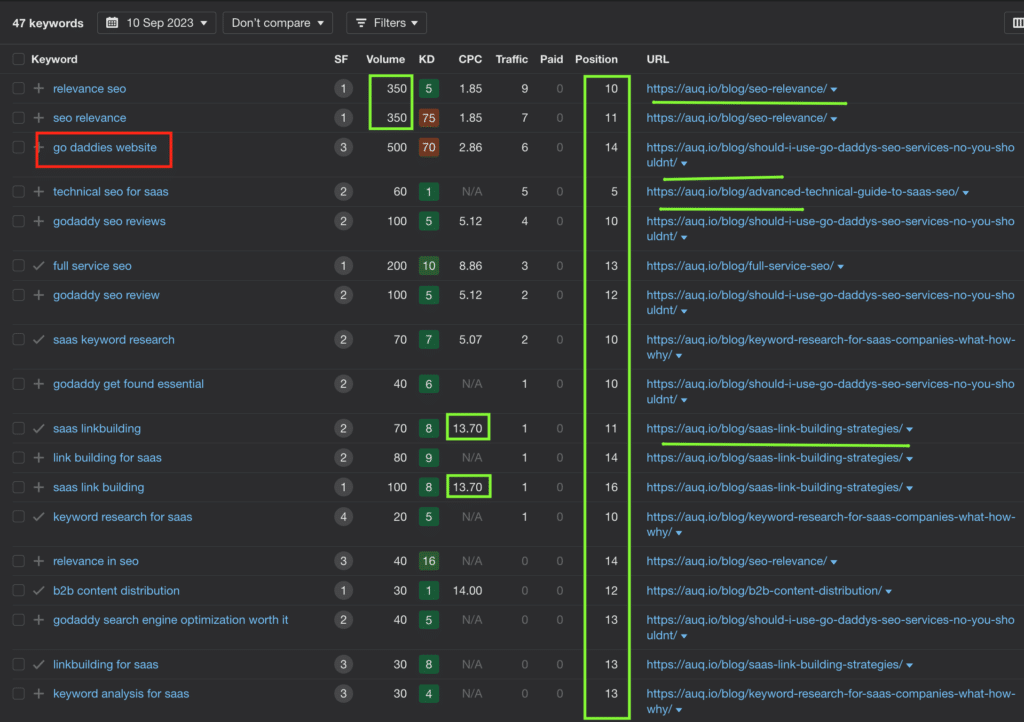The image size is (1024, 722).
Task: Sort table by the Keyword column header
Action: 54,59
